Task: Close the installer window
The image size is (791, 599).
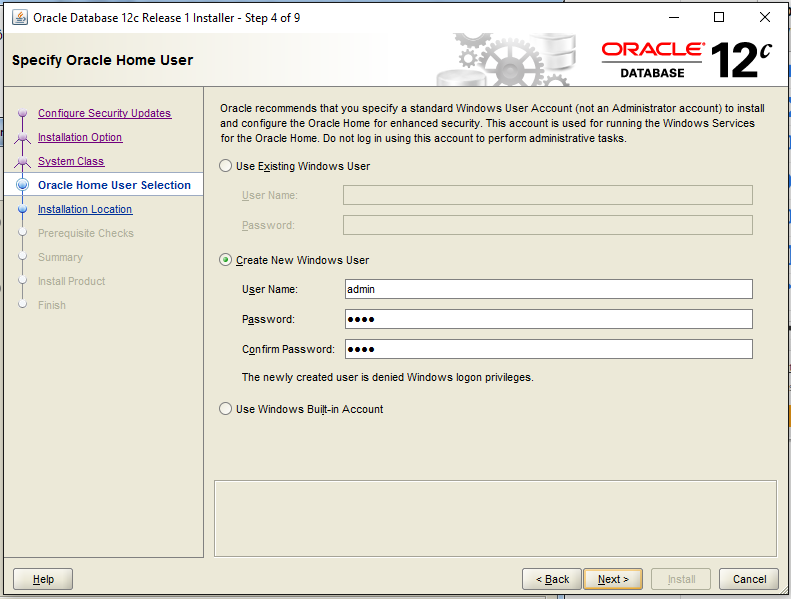Action: pyautogui.click(x=765, y=17)
